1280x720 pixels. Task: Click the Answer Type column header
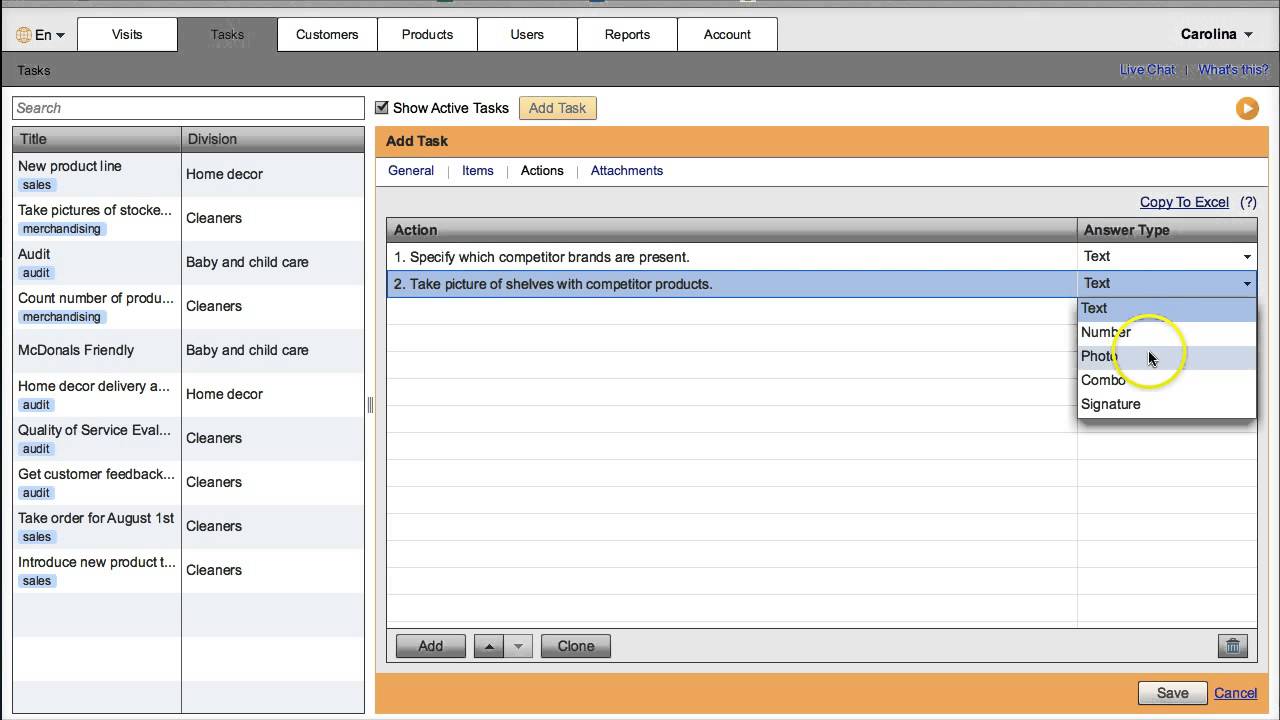[1167, 230]
